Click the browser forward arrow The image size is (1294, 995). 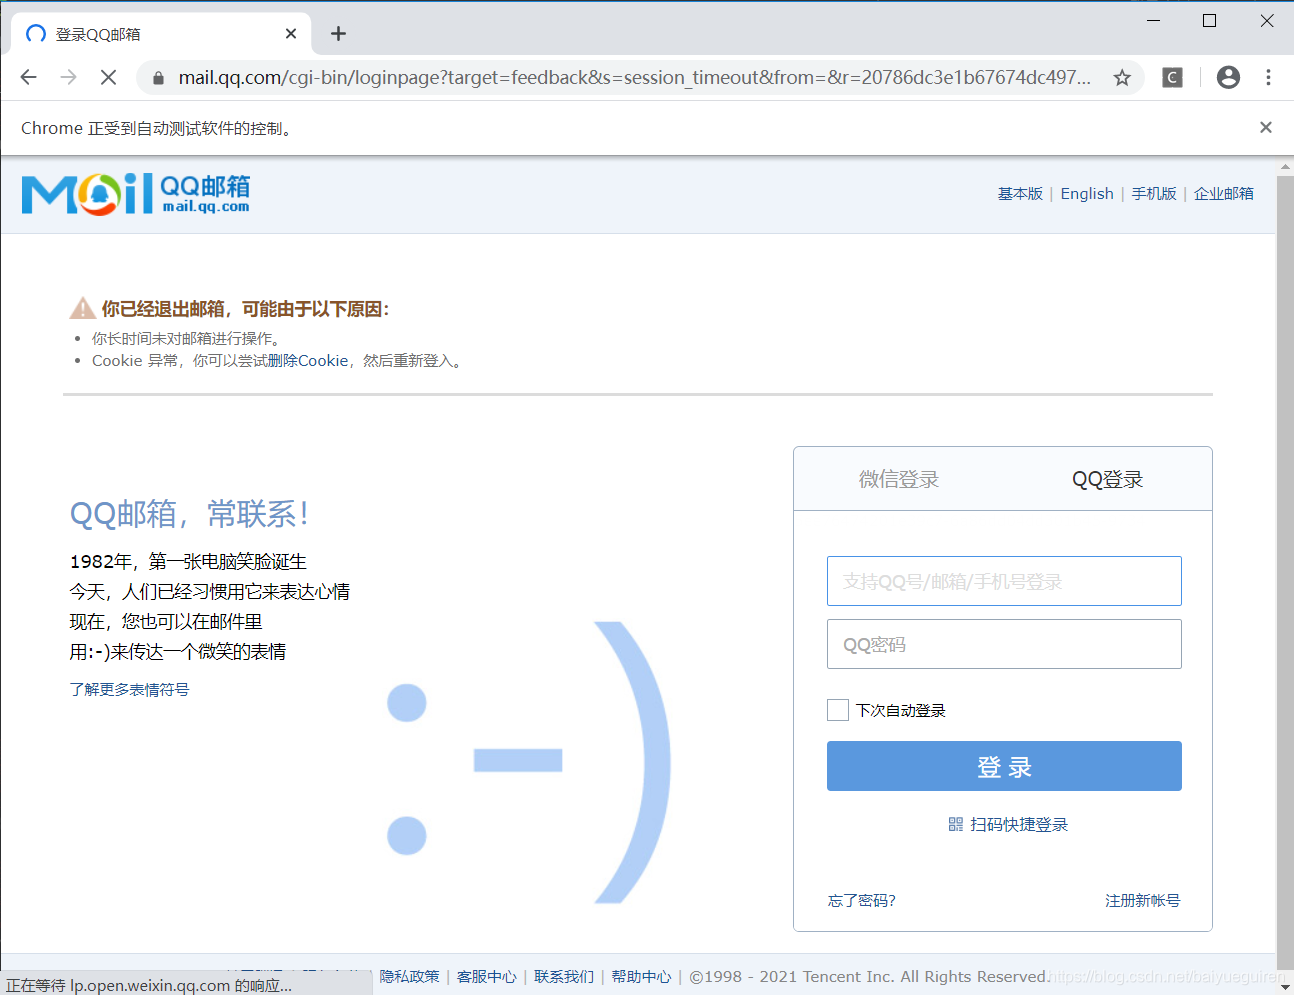point(68,77)
